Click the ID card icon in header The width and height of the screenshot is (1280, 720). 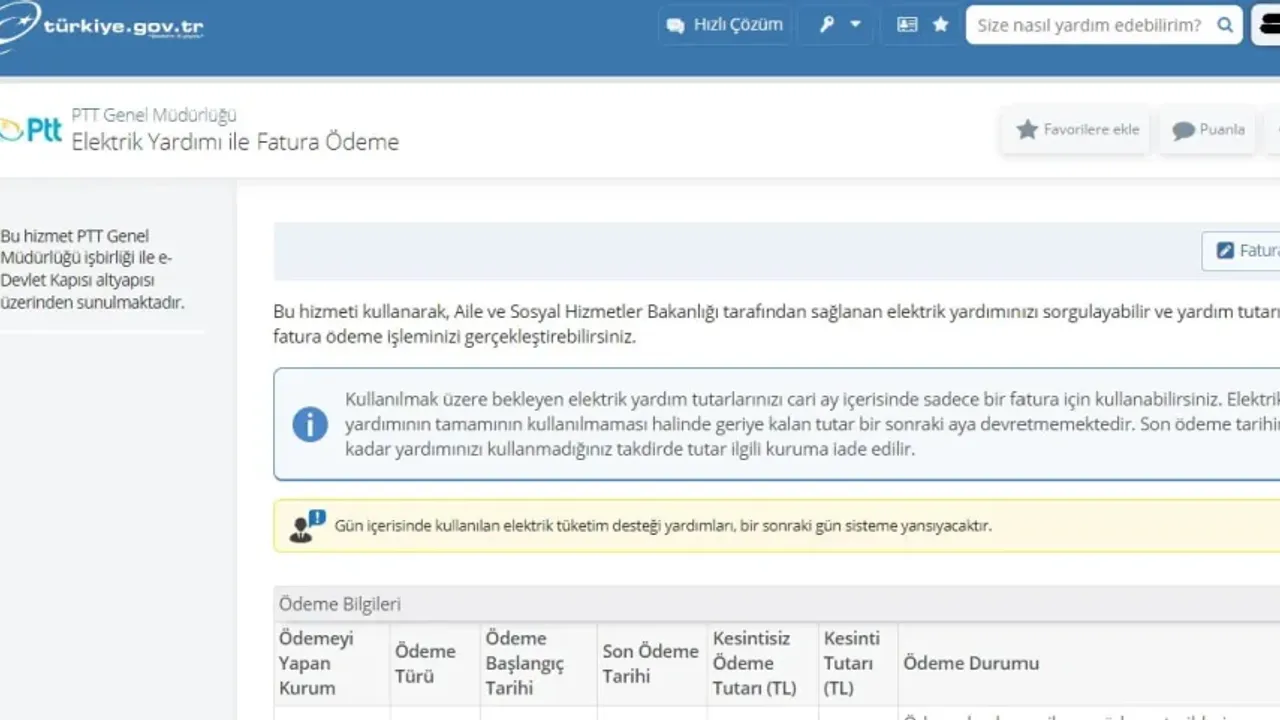coord(907,25)
